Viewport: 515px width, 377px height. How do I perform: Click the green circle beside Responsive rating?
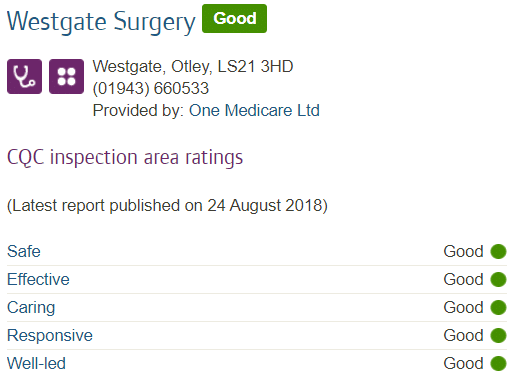[498, 335]
